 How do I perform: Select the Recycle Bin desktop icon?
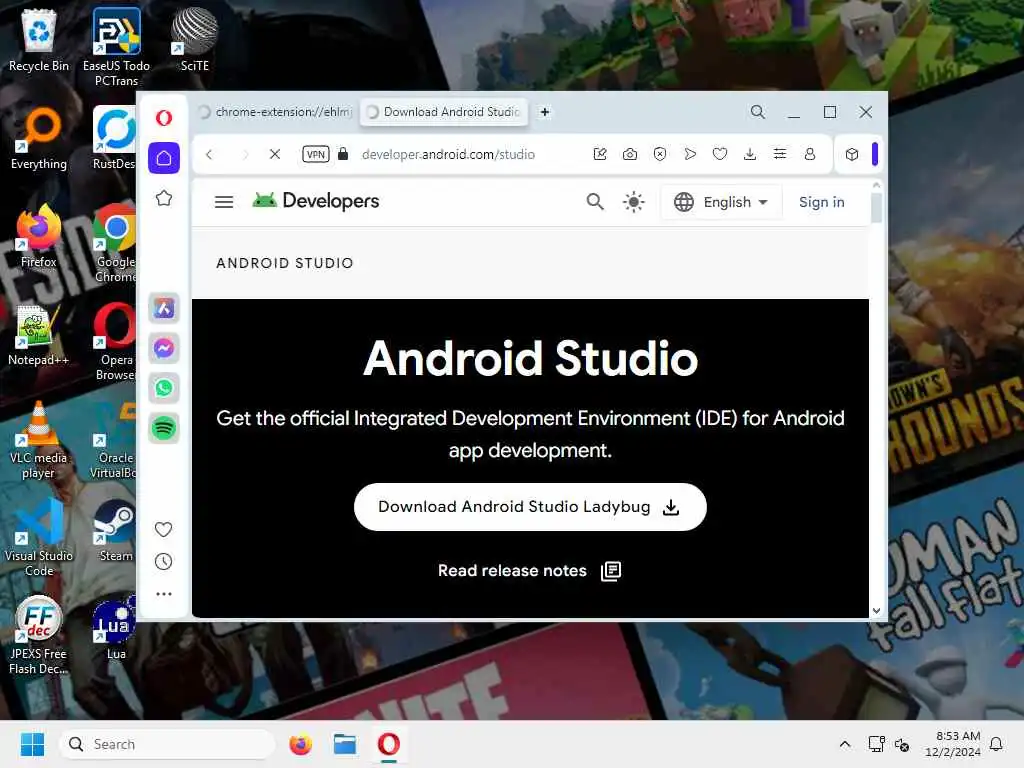(x=39, y=40)
